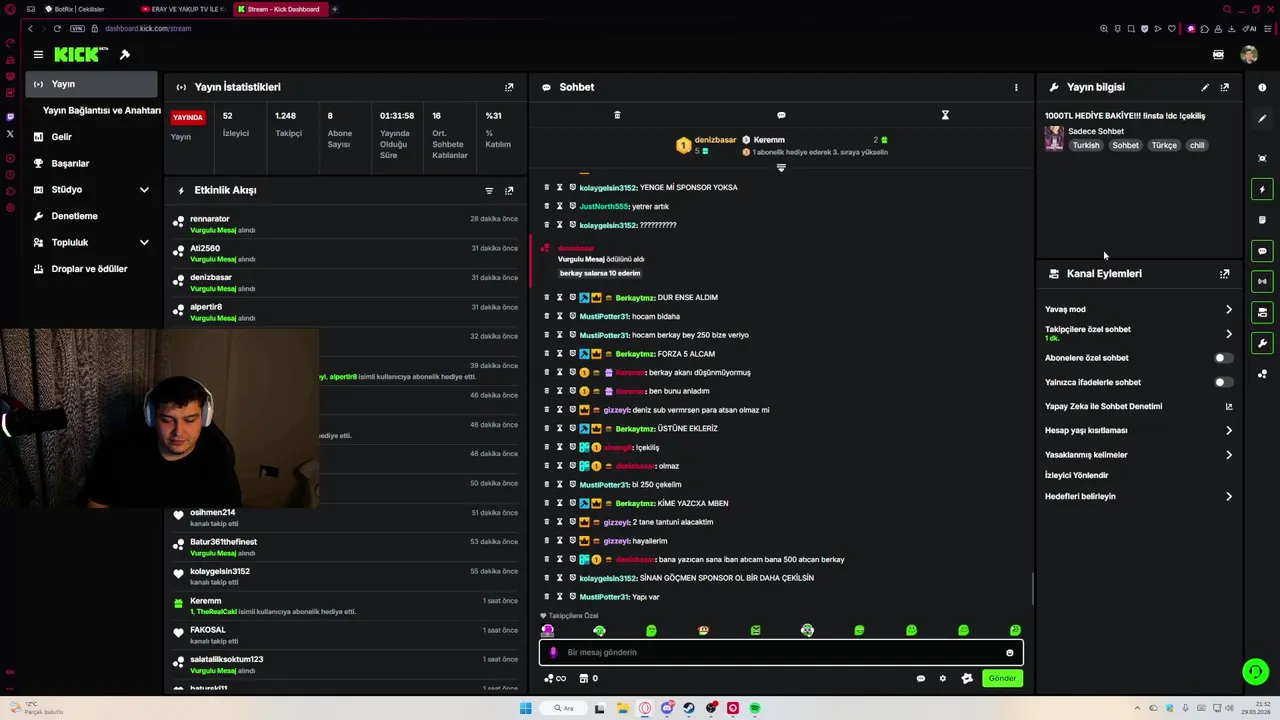Open Hedefleri belirleyin options arrow
The width and height of the screenshot is (1280, 720).
[x=1229, y=497]
